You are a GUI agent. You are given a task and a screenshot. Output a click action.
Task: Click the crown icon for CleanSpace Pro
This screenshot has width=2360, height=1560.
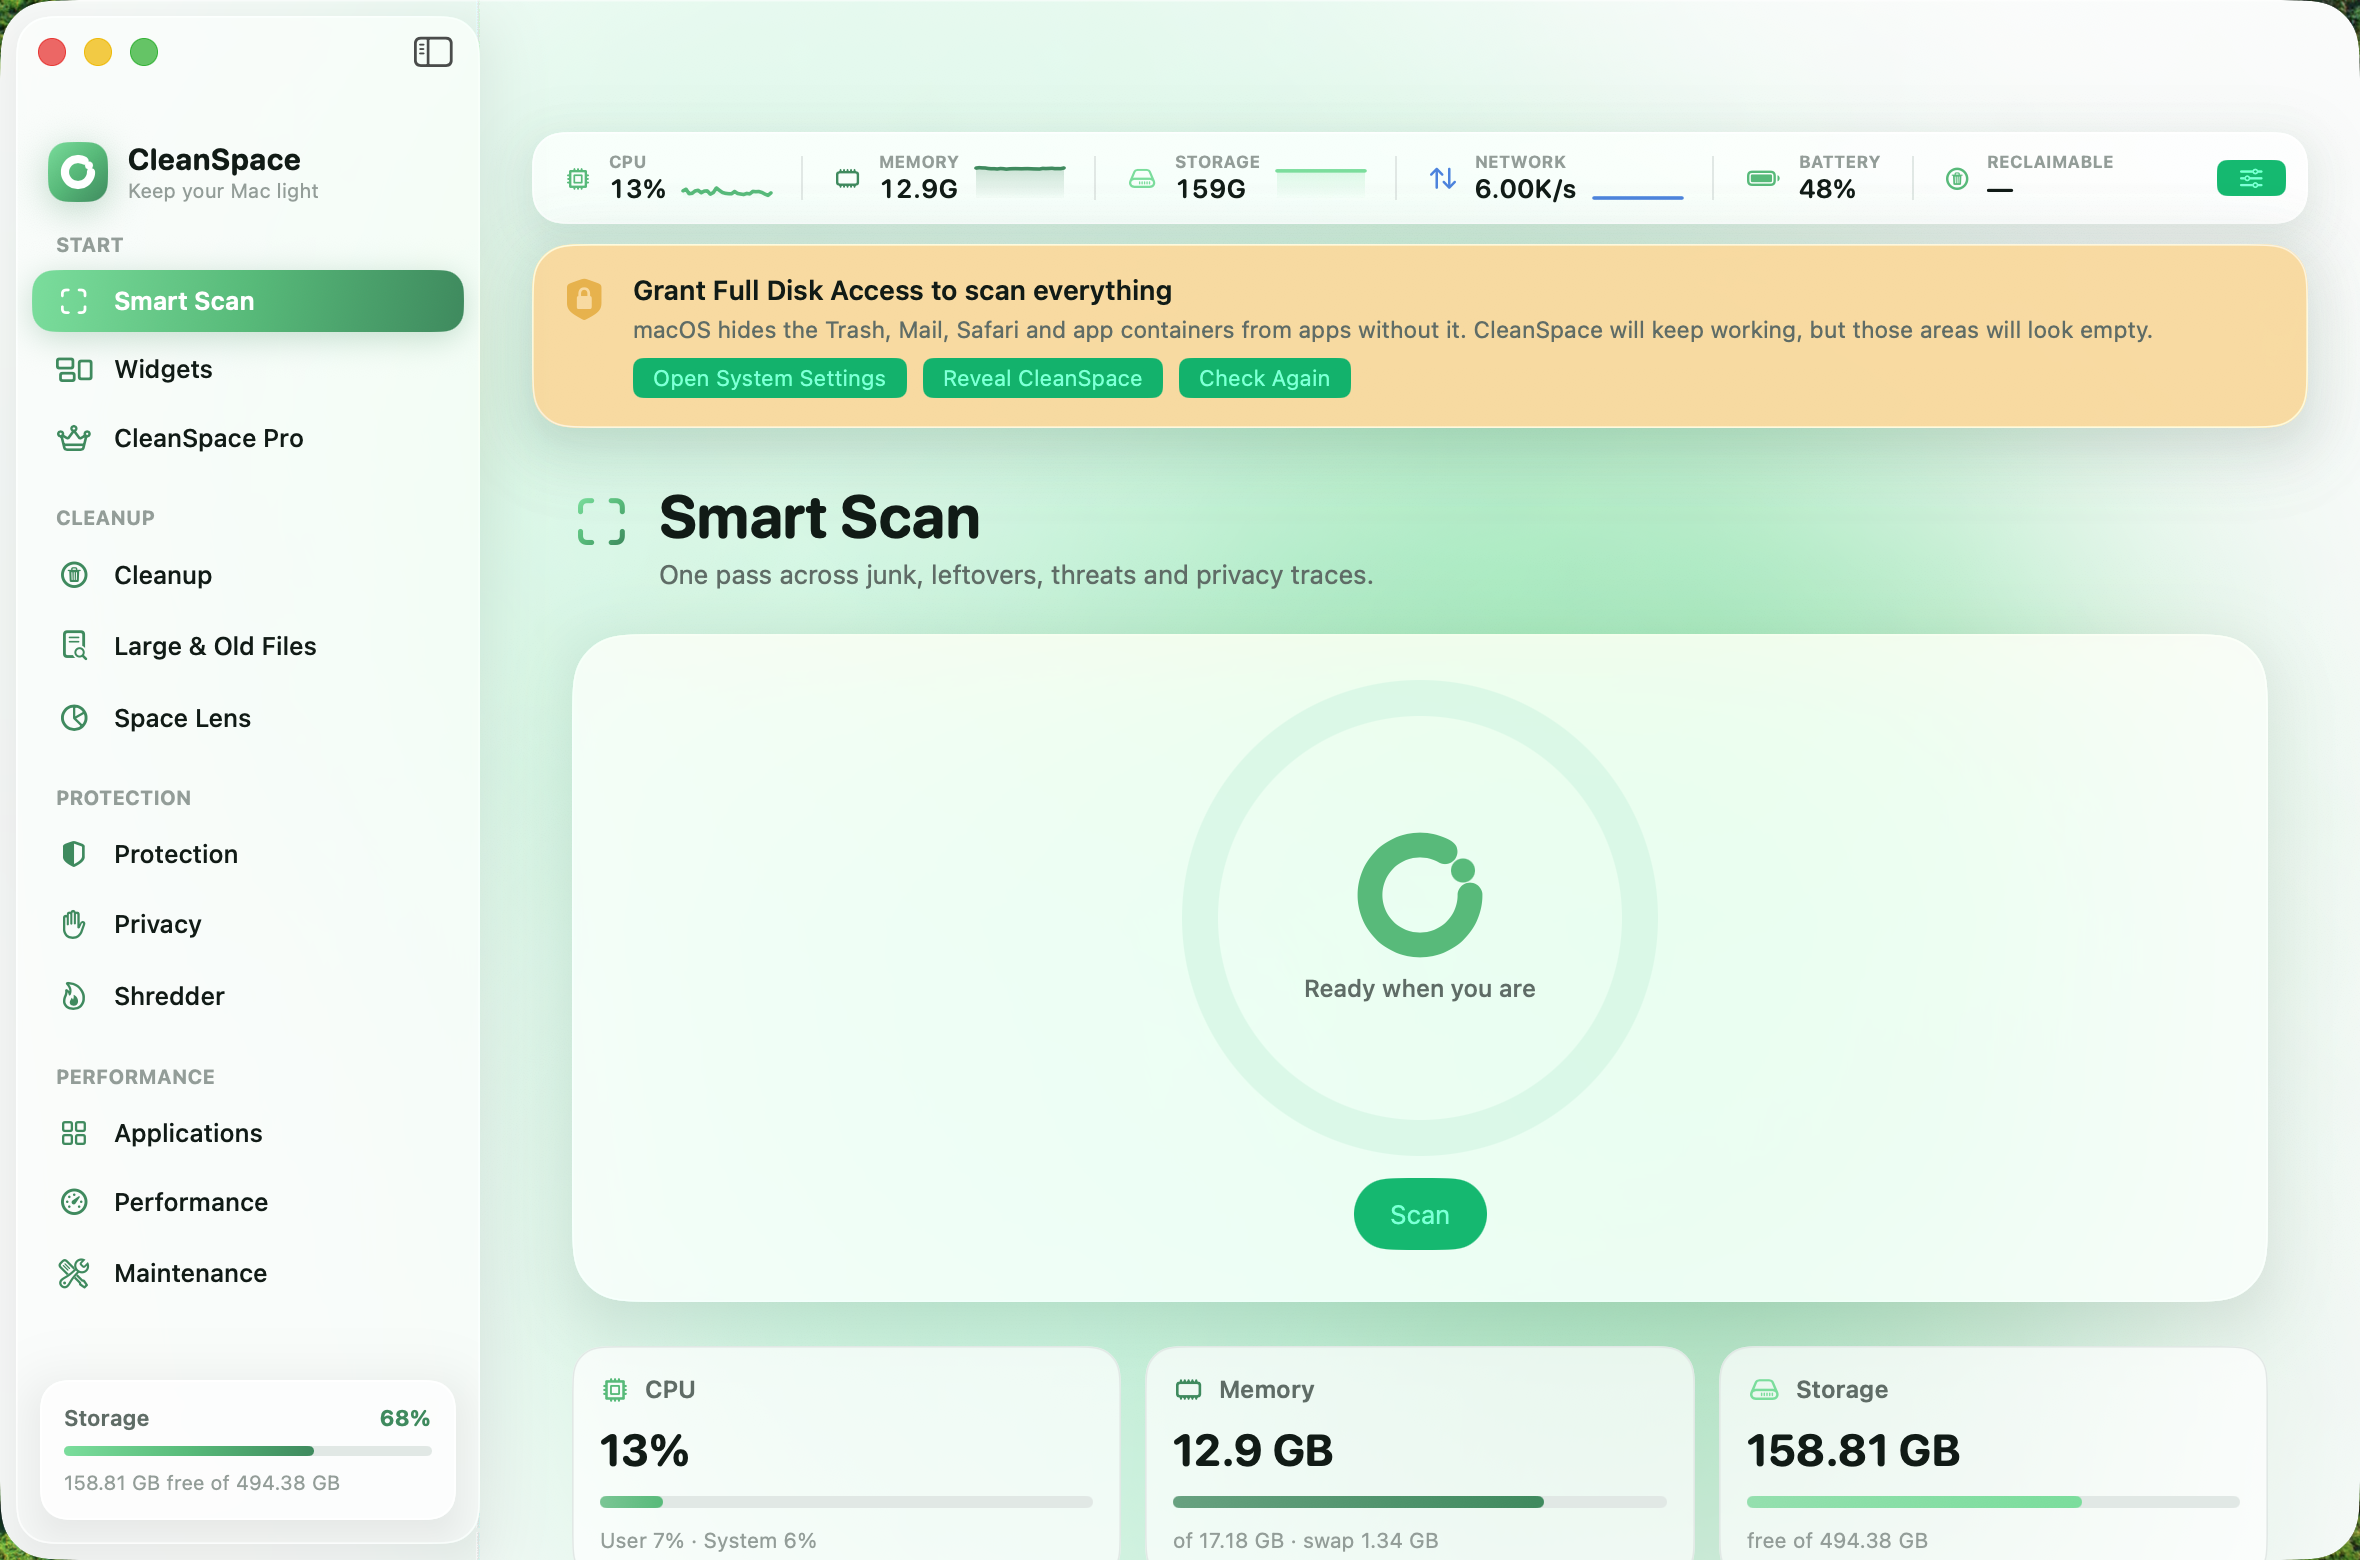(x=74, y=438)
